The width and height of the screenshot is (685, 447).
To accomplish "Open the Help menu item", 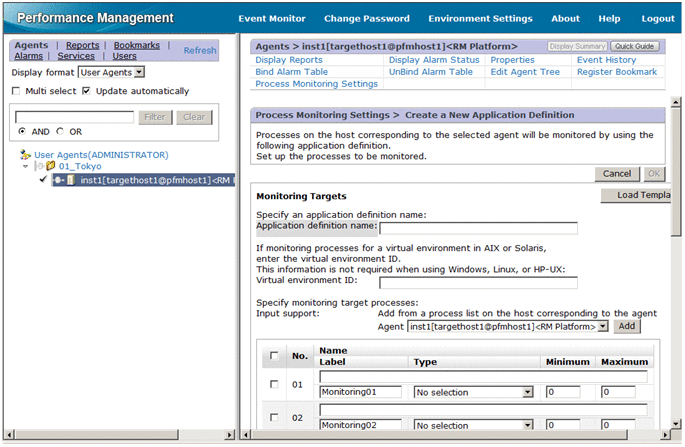I will tap(609, 18).
